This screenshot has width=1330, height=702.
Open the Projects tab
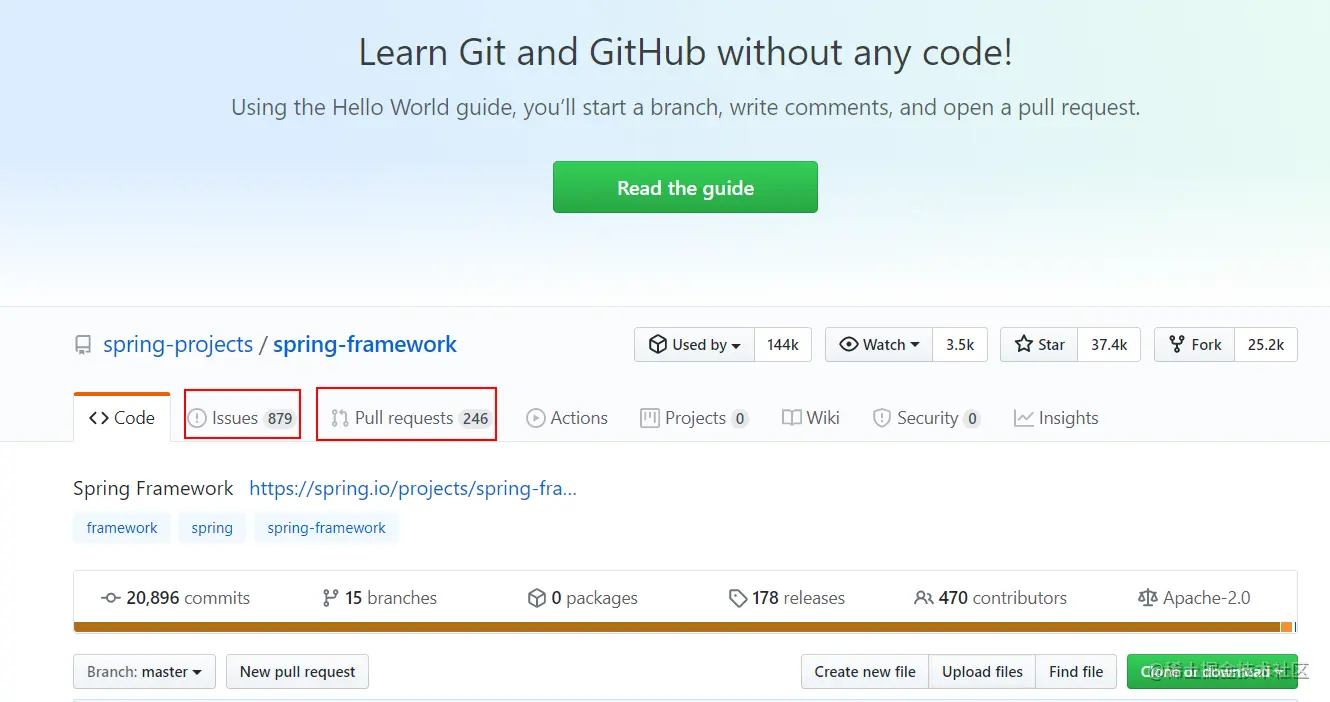694,418
